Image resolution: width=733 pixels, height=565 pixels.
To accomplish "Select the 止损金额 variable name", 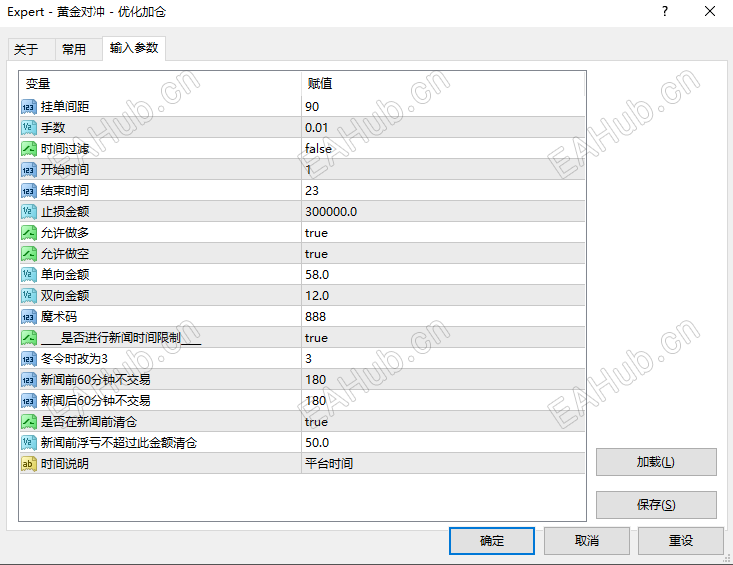I will 65,212.
